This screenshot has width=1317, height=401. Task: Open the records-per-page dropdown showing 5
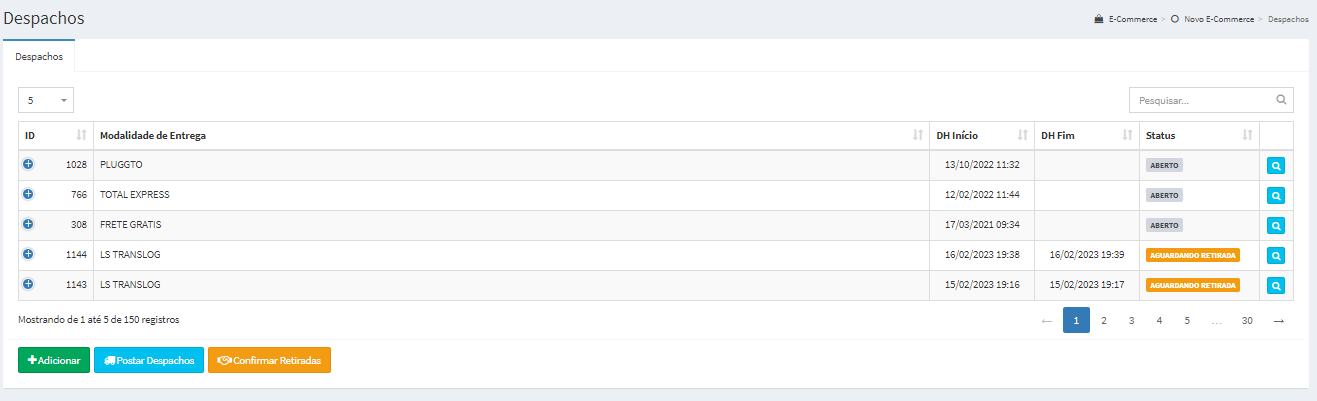46,100
